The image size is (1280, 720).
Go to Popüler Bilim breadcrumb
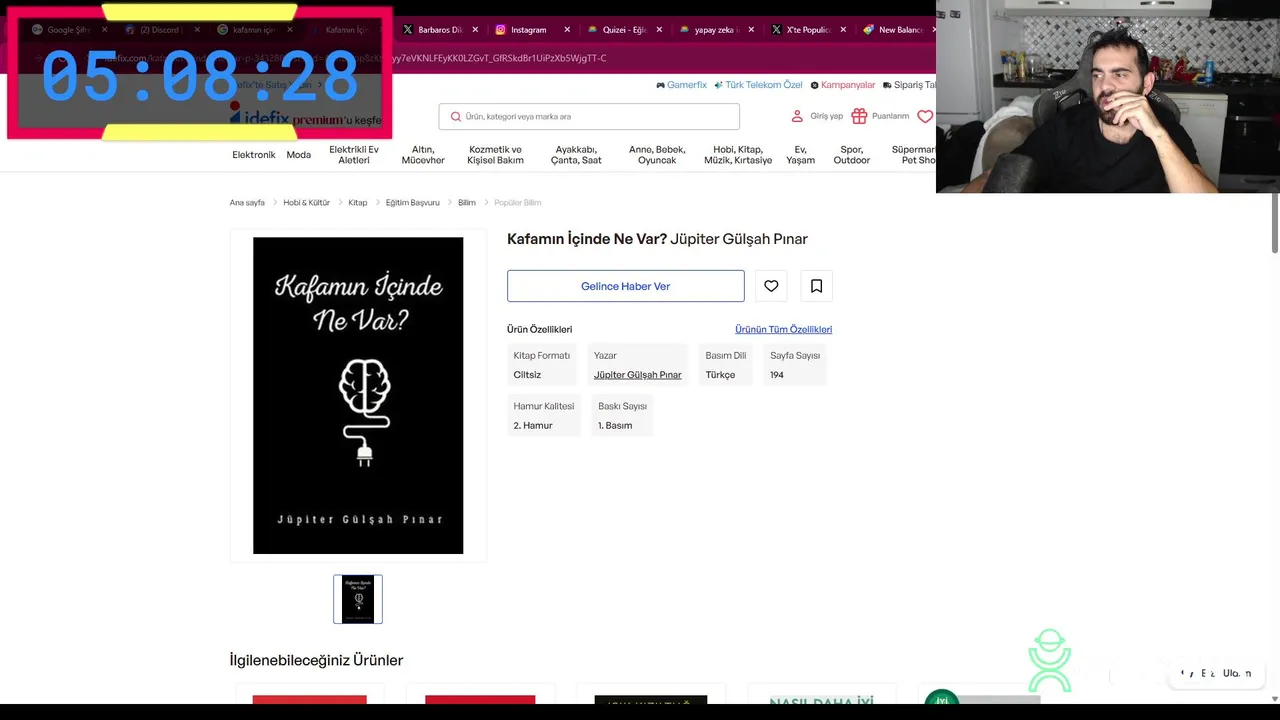pyautogui.click(x=517, y=202)
